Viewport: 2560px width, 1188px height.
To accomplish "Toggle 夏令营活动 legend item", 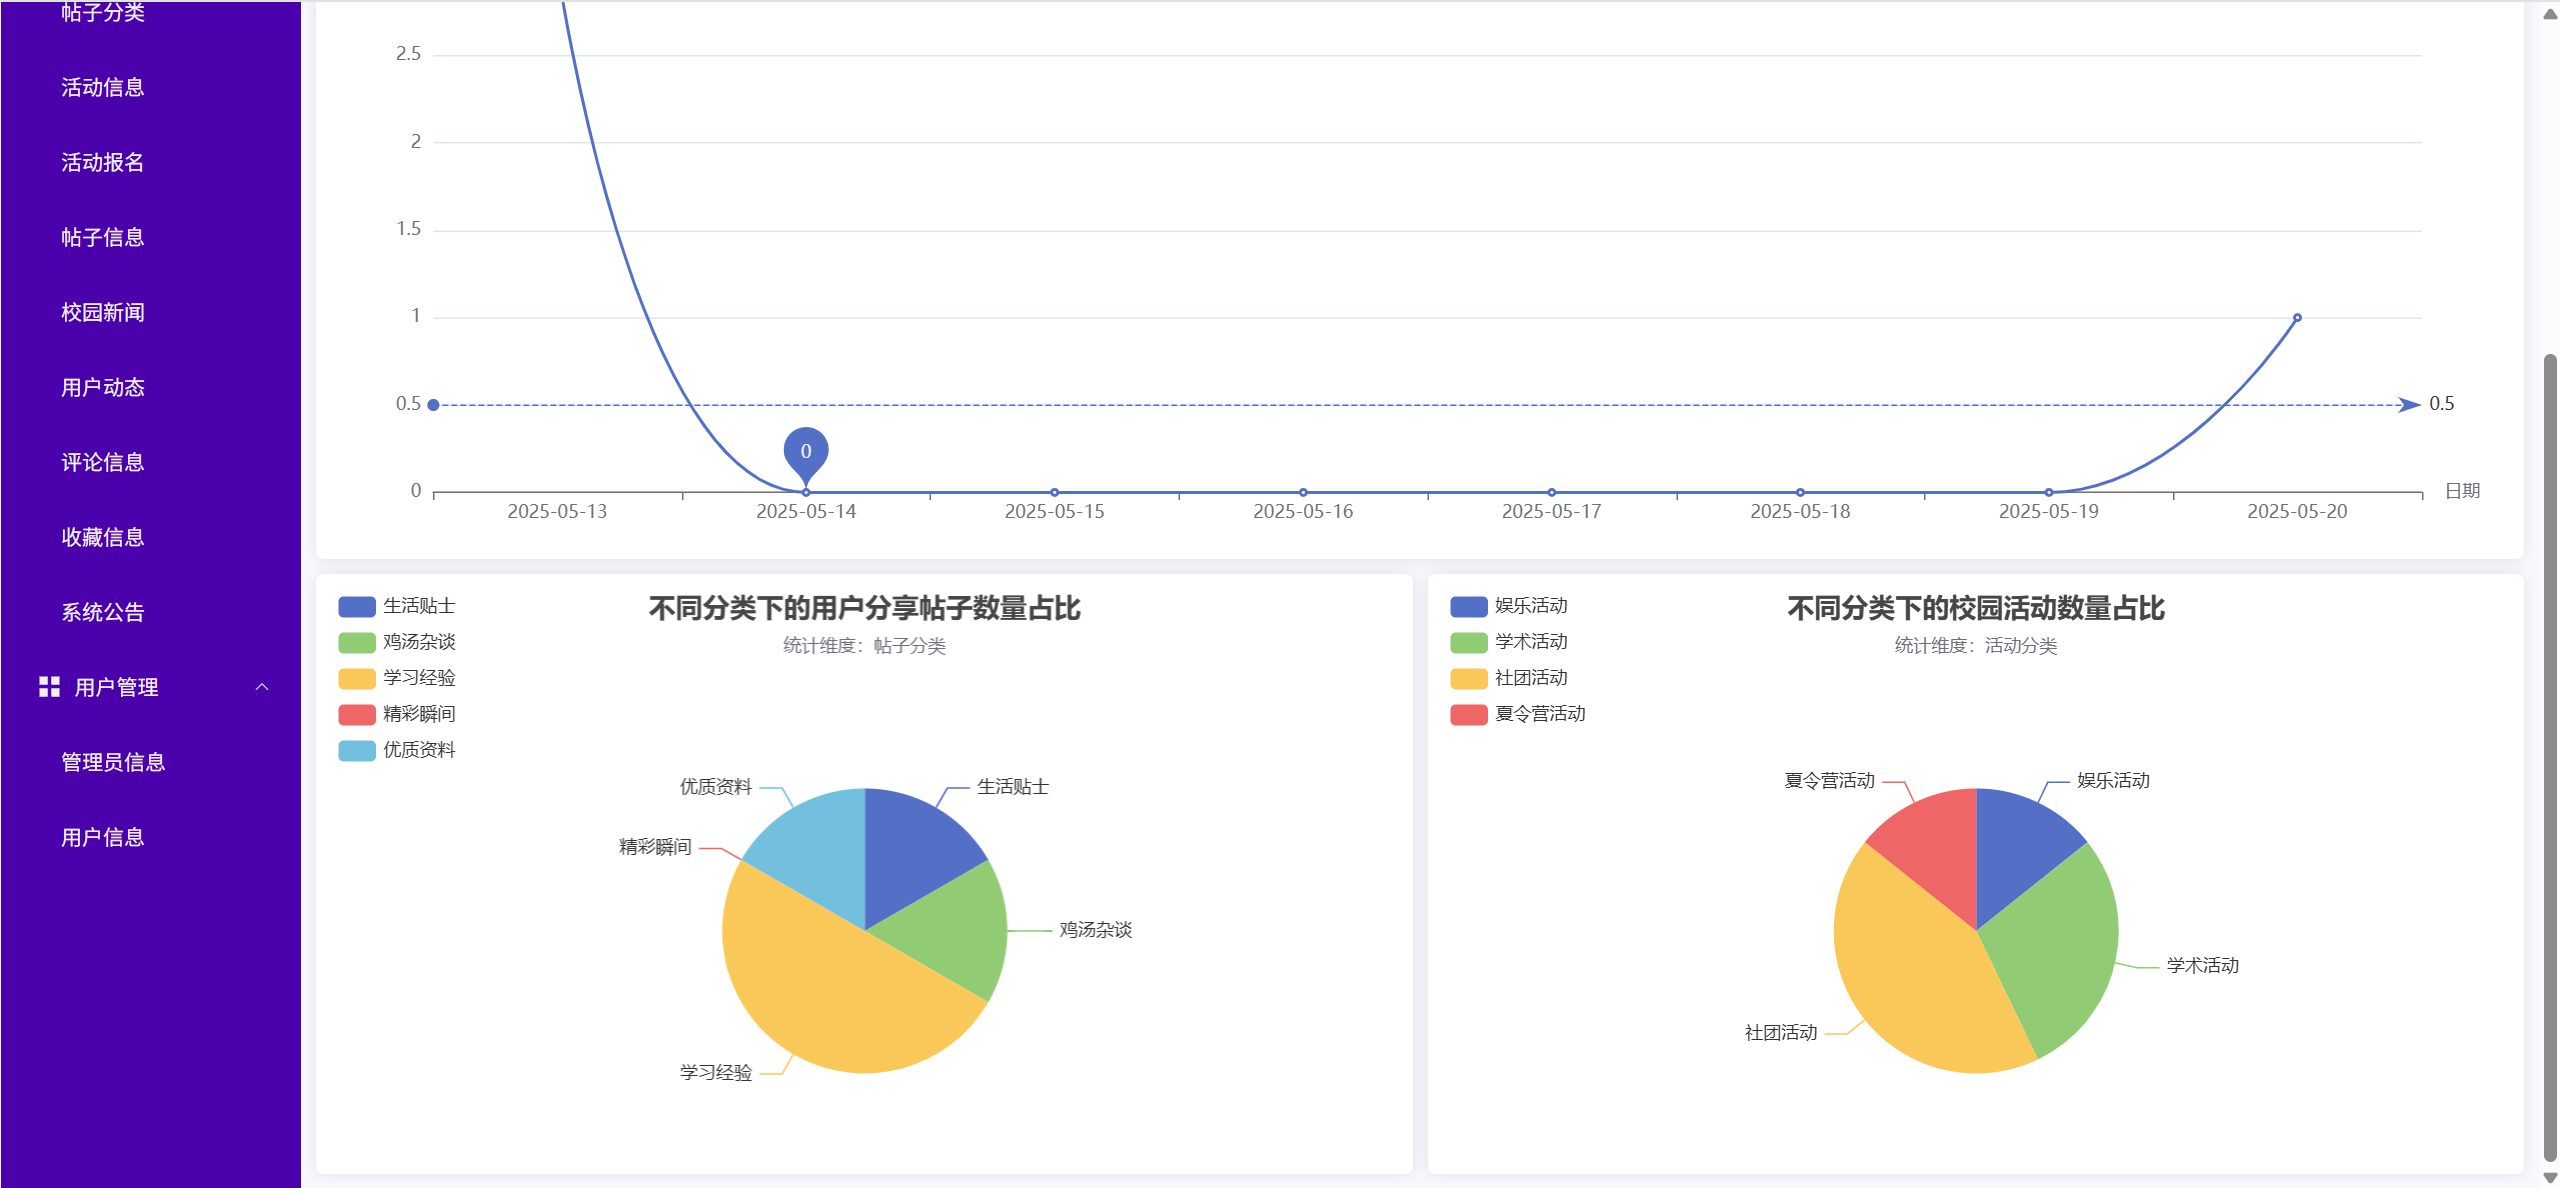I will click(x=1539, y=714).
